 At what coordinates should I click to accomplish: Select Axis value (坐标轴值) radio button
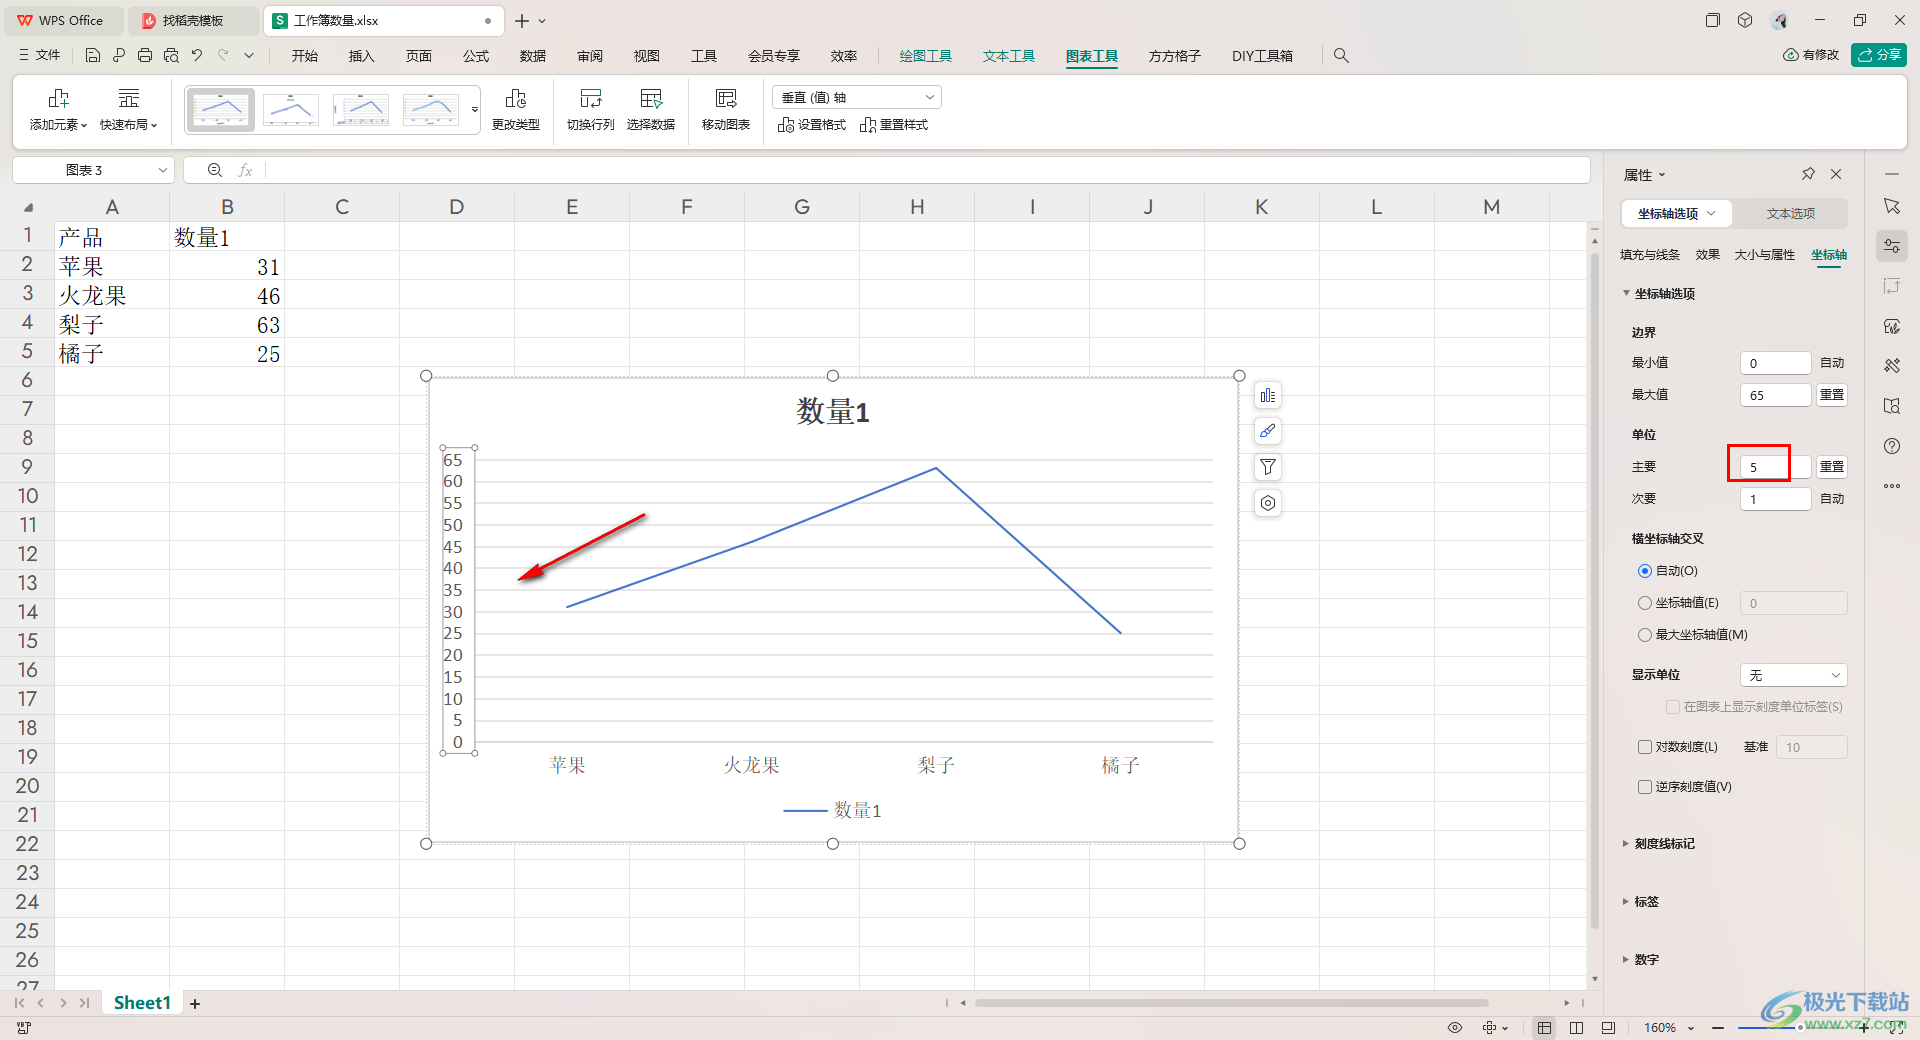point(1645,603)
